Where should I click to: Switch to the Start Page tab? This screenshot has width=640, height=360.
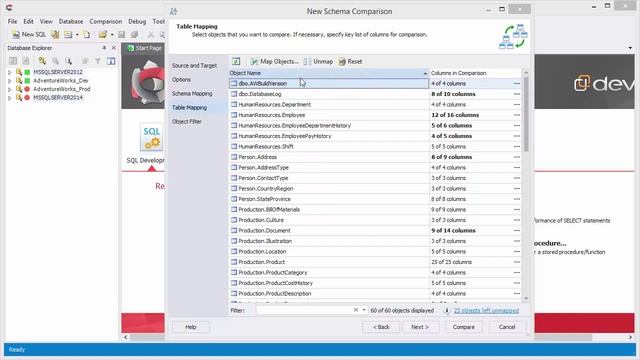[144, 48]
